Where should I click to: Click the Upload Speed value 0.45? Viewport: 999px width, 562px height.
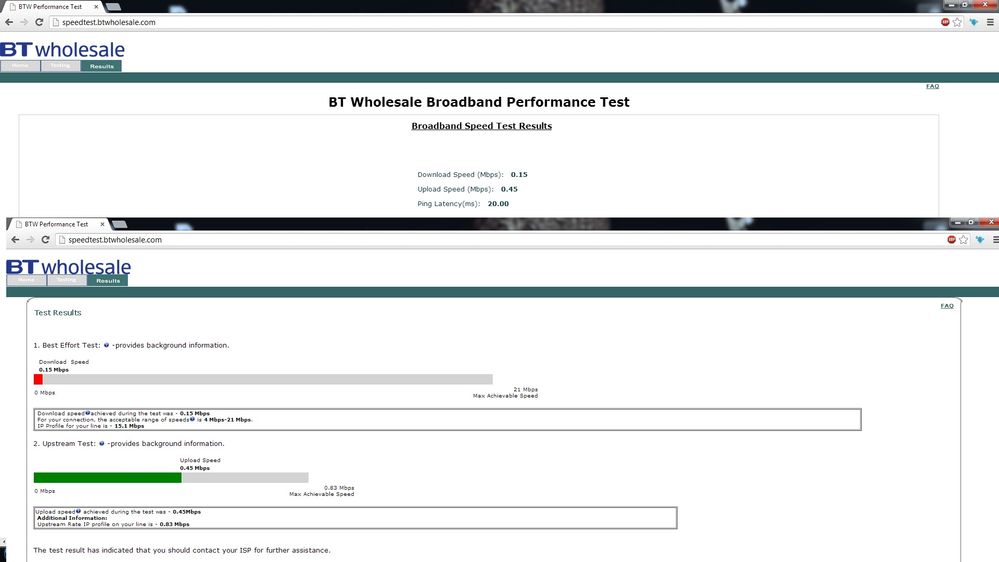509,189
